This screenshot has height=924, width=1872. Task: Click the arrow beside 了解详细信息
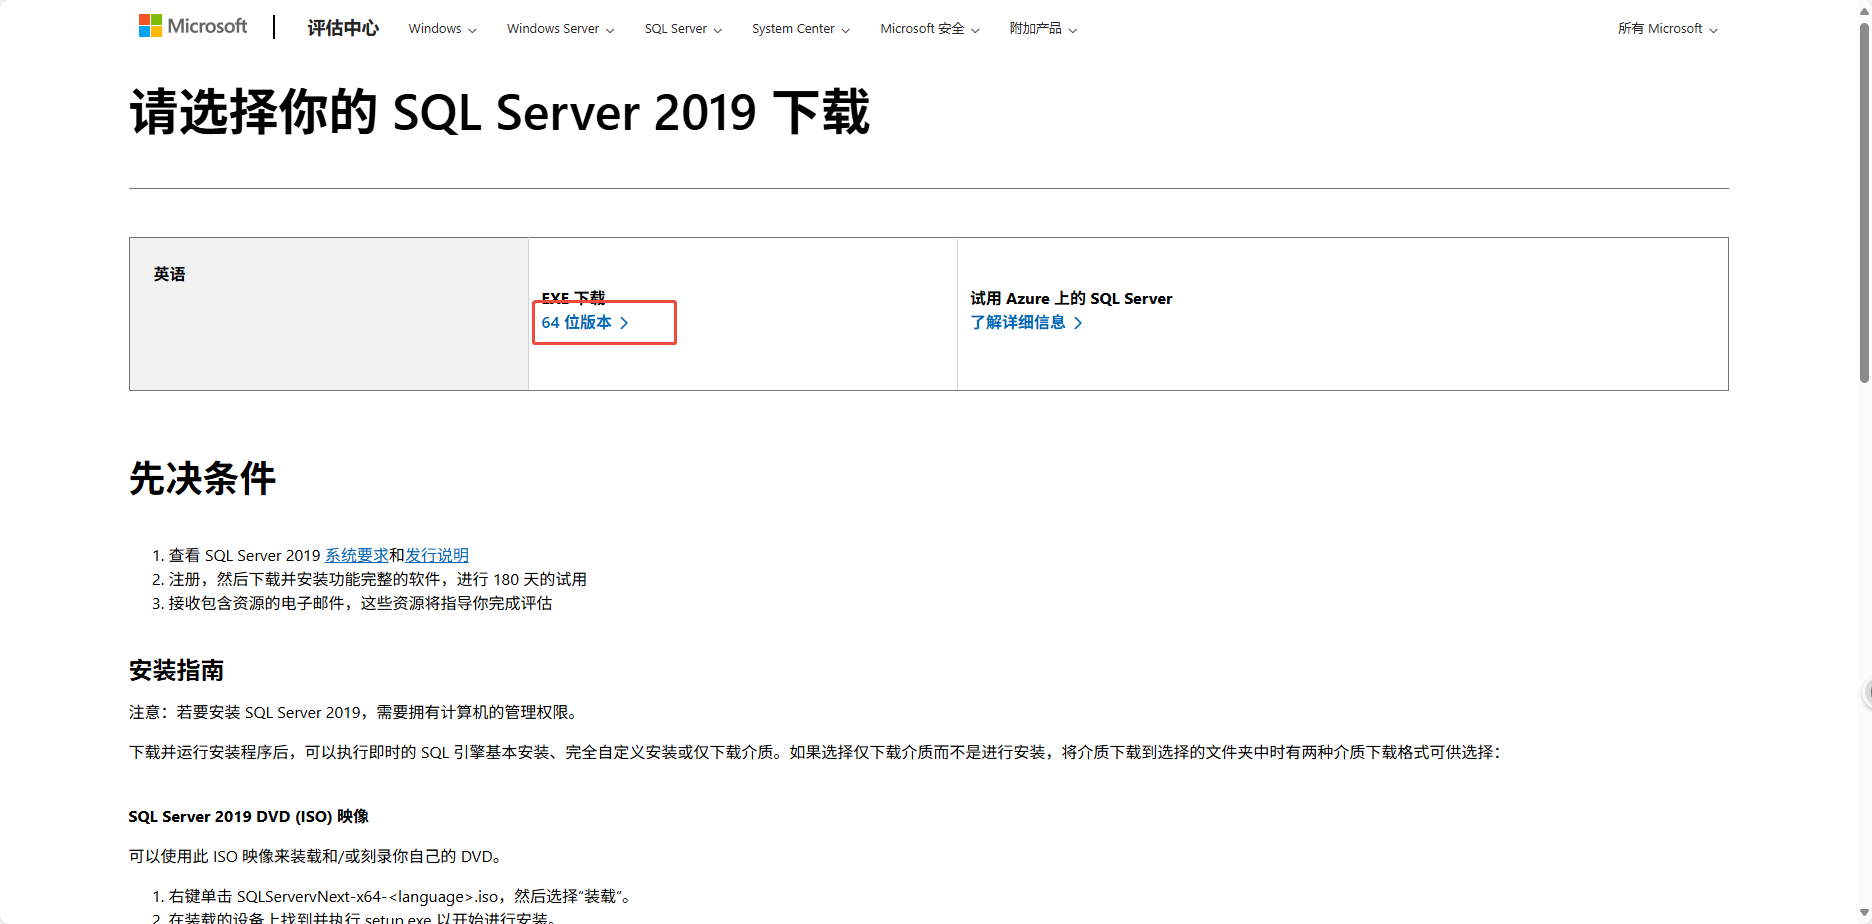tap(1079, 322)
